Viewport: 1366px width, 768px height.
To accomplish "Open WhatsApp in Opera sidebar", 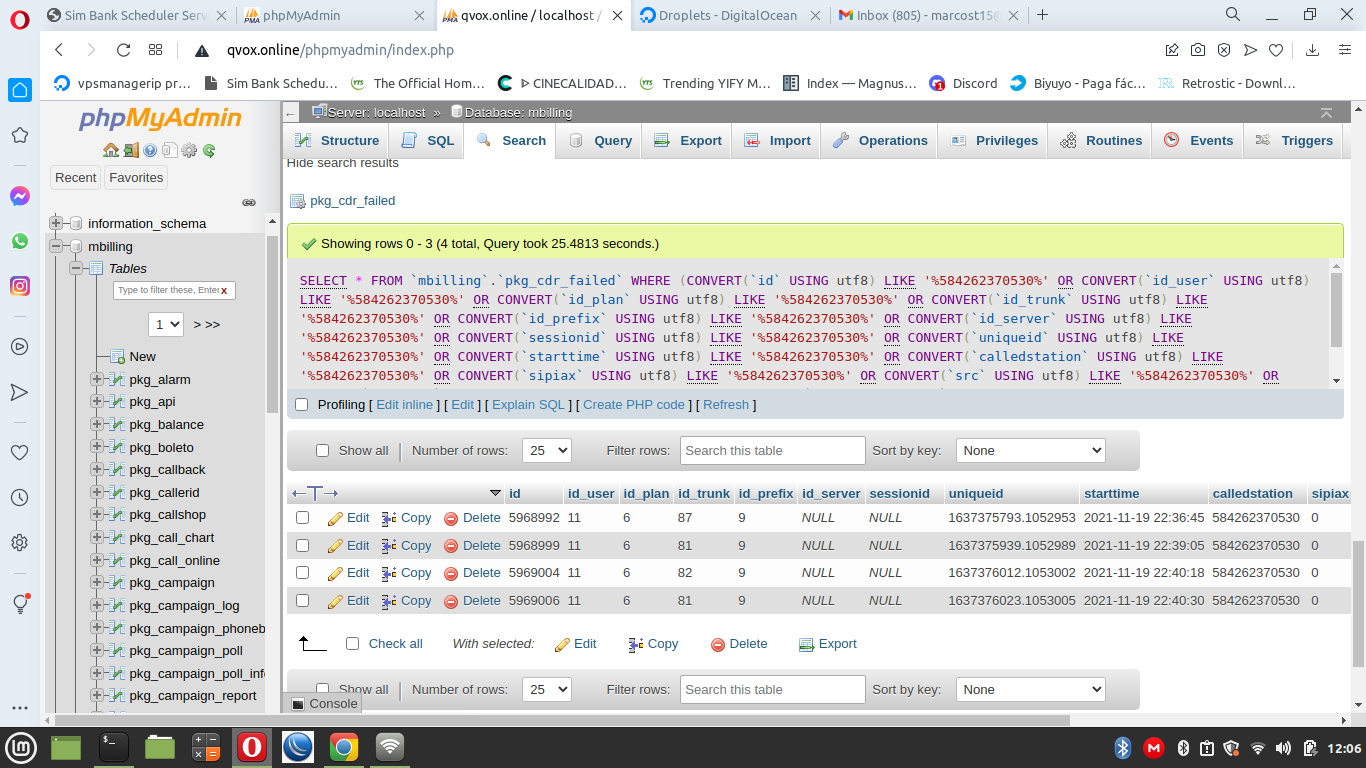I will (20, 241).
